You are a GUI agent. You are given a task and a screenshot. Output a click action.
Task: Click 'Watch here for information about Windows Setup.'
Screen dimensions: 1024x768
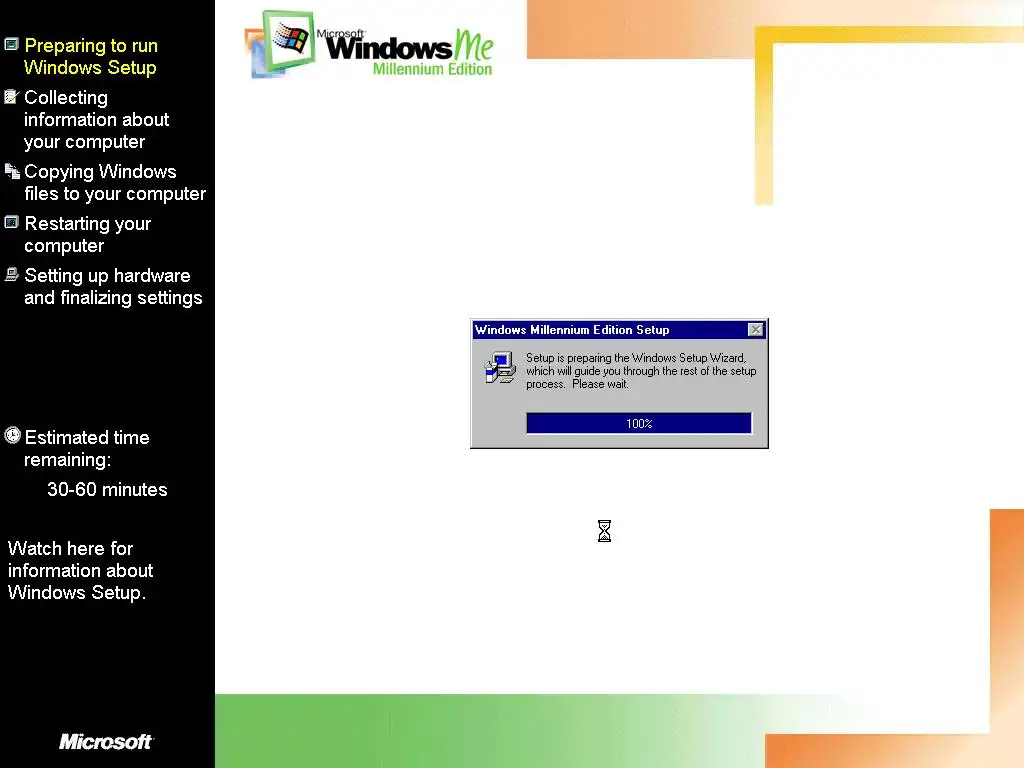click(x=80, y=570)
